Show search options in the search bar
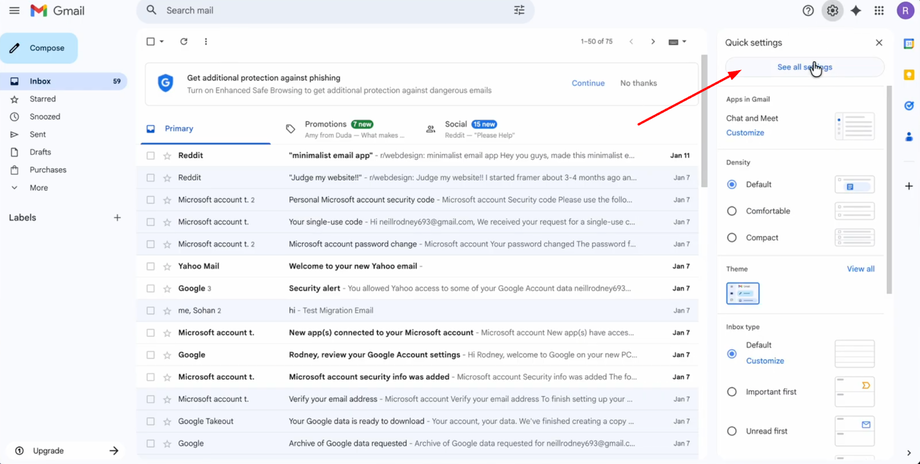 click(x=519, y=11)
